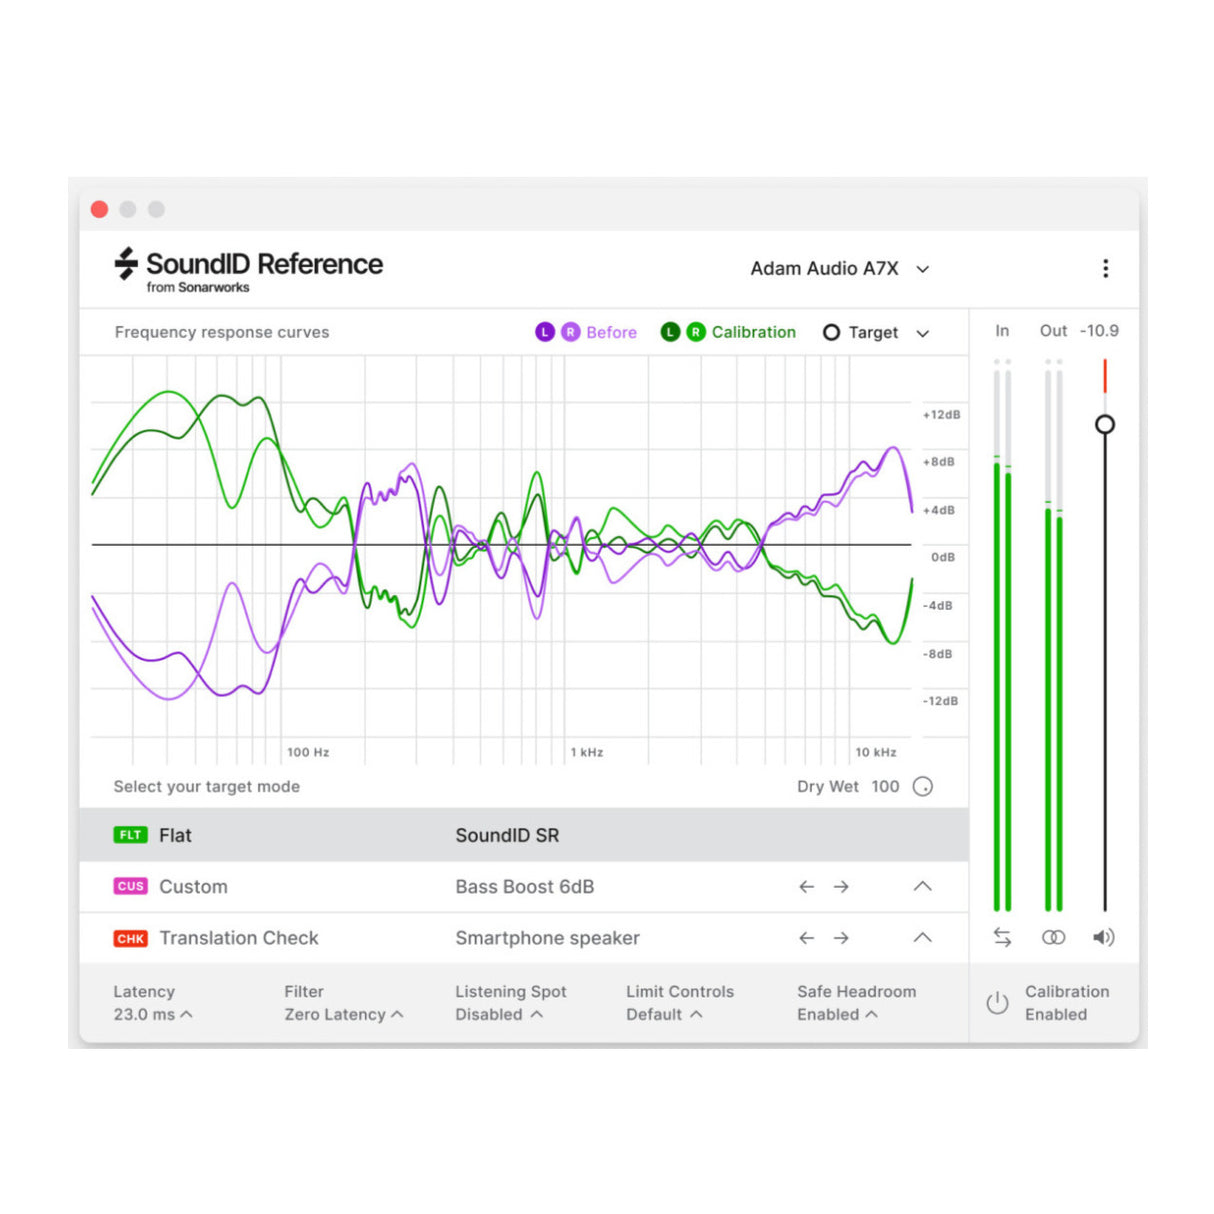
Task: Click the Bass Boost 6dB preset name
Action: [x=525, y=887]
